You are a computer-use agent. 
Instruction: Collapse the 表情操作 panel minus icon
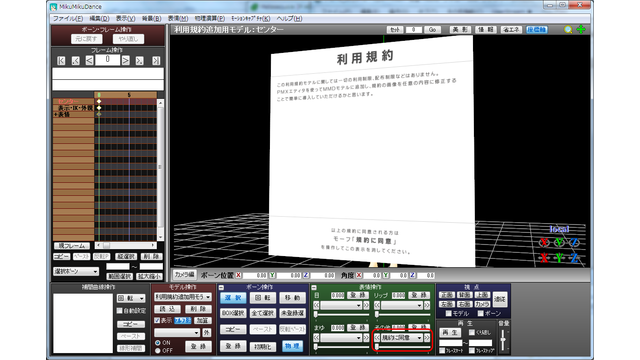pyautogui.click(x=314, y=288)
